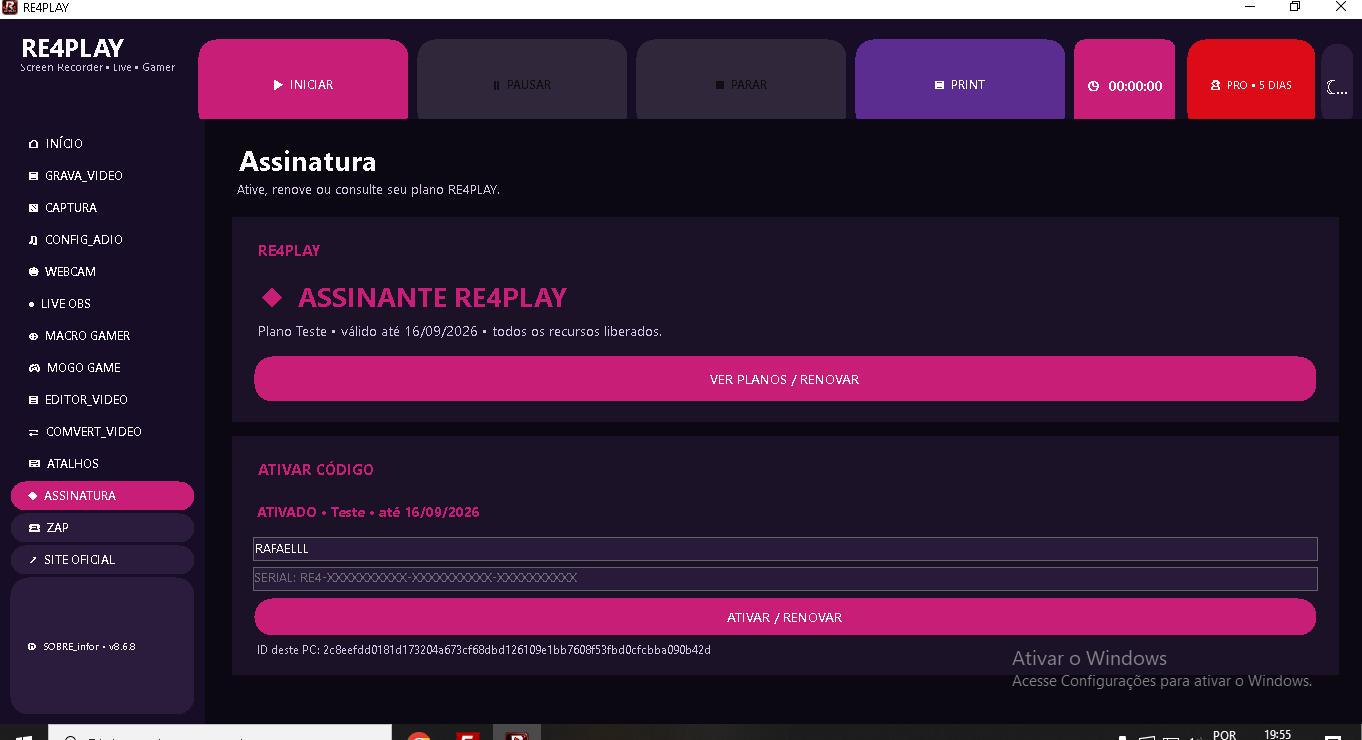
Task: Open EDITOR_VIDEO from the sidebar
Action: coord(102,400)
